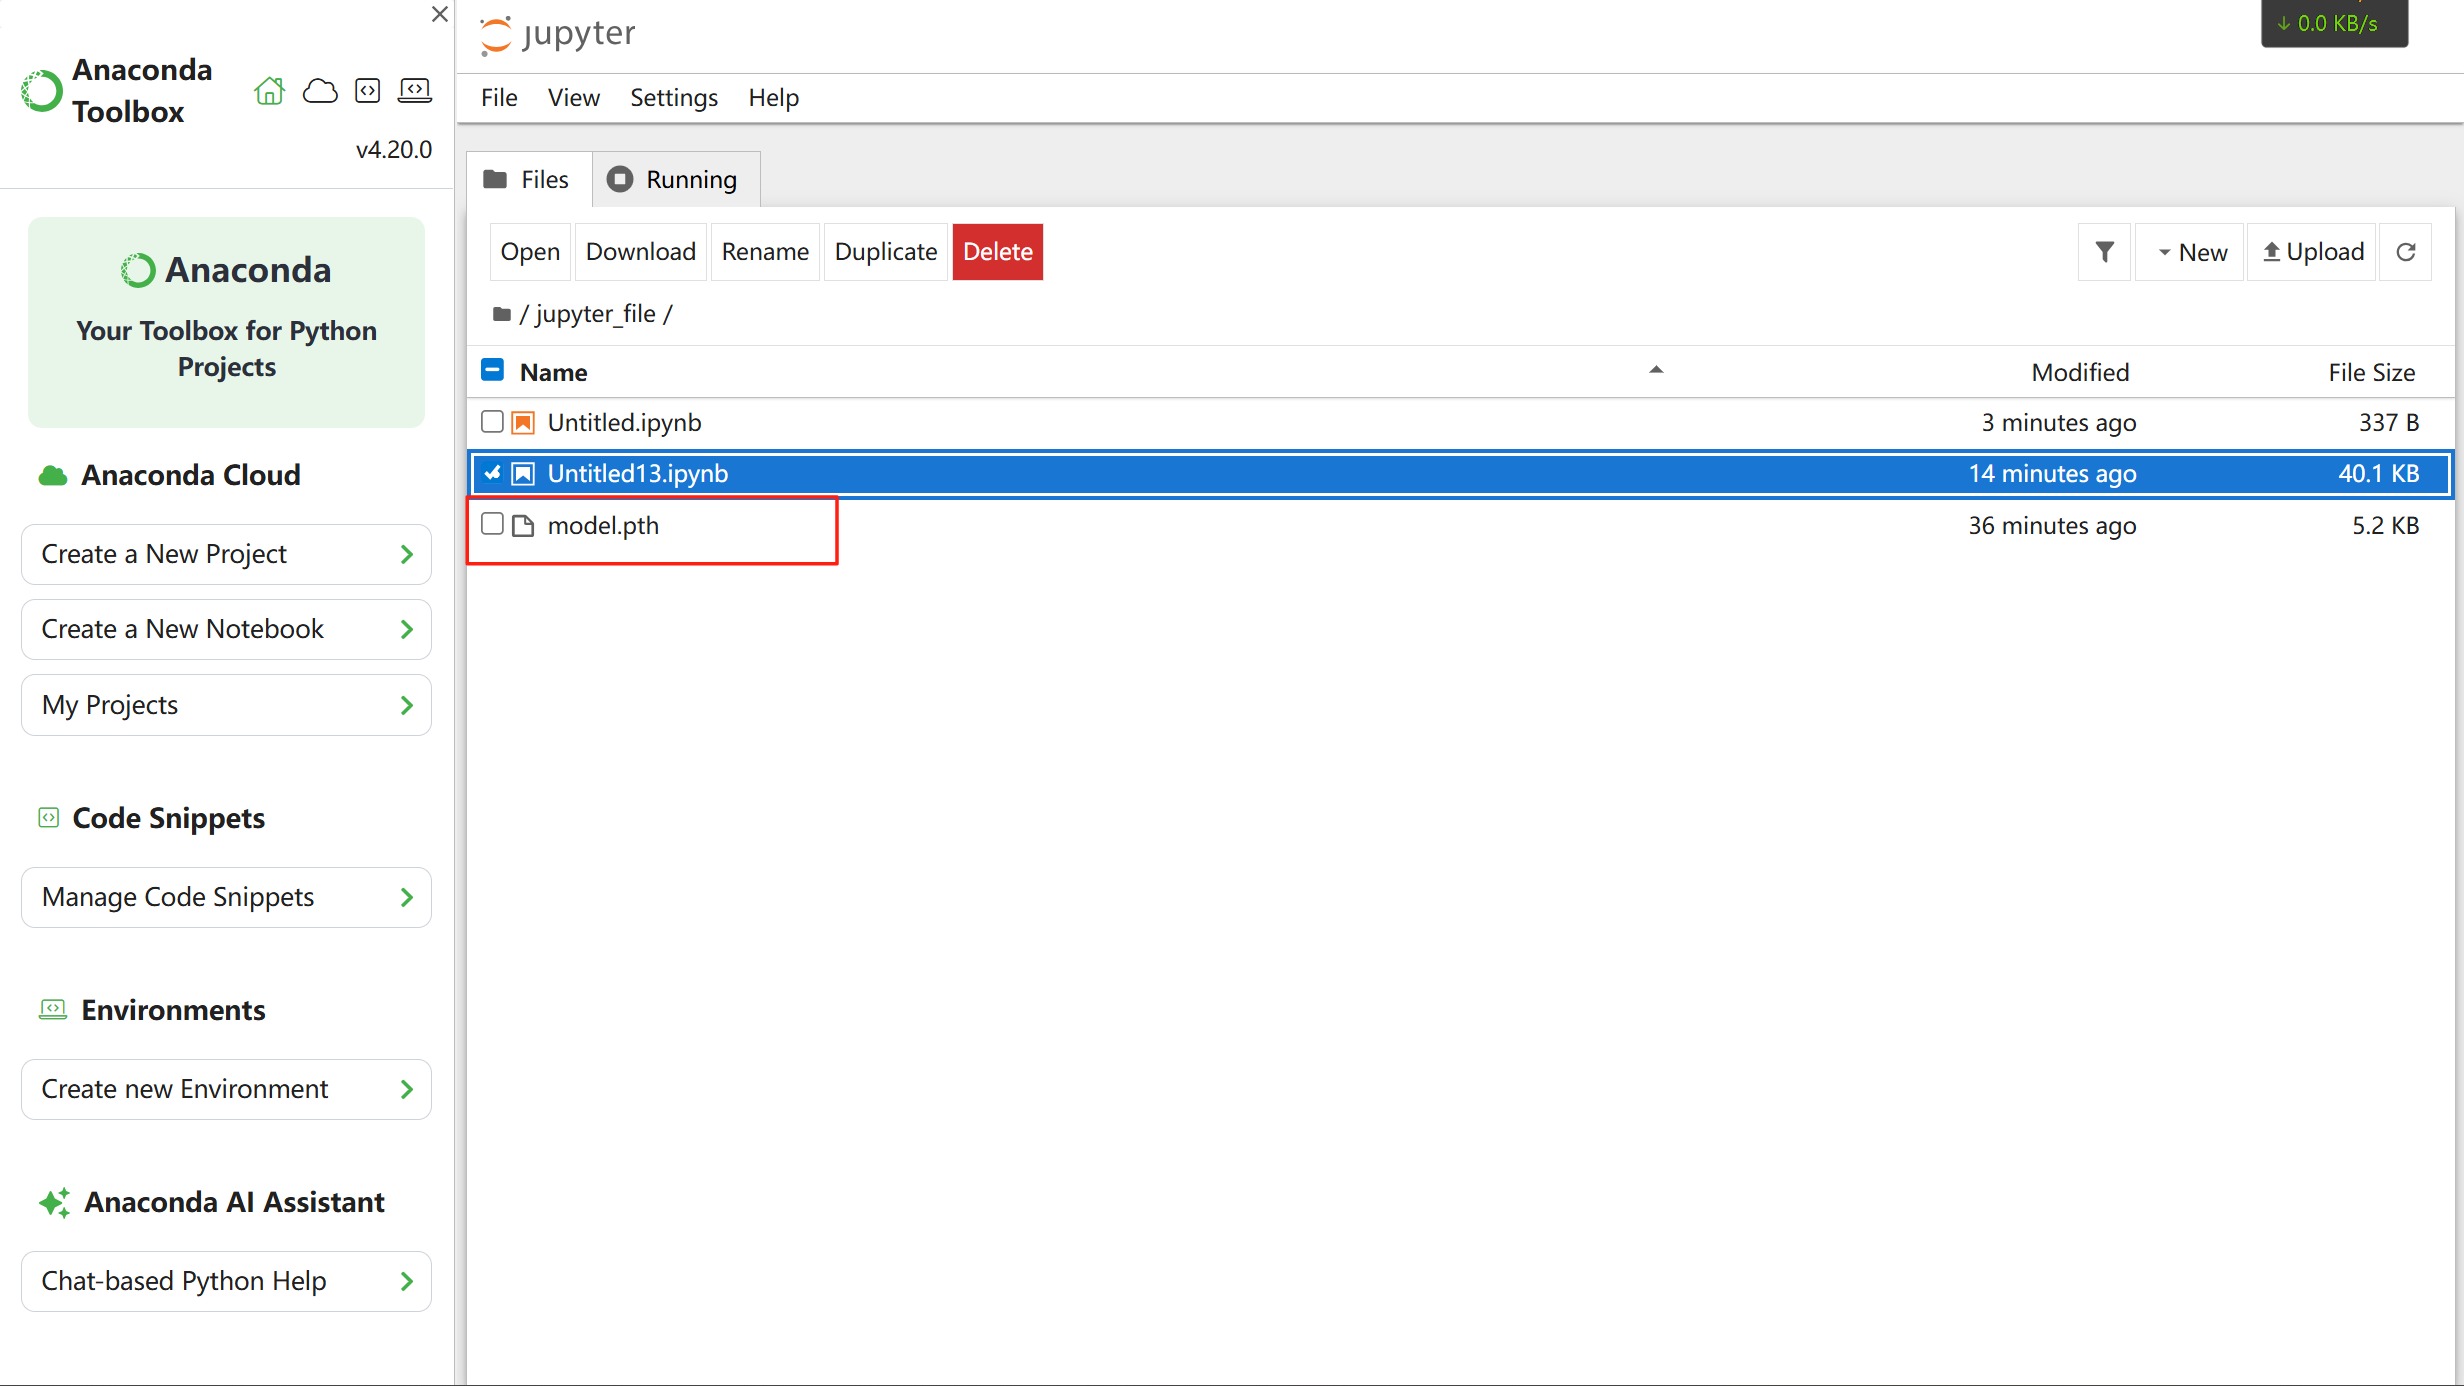Toggle the select-all checkbox beside Name
Screen dimensions: 2464x1386
point(492,371)
